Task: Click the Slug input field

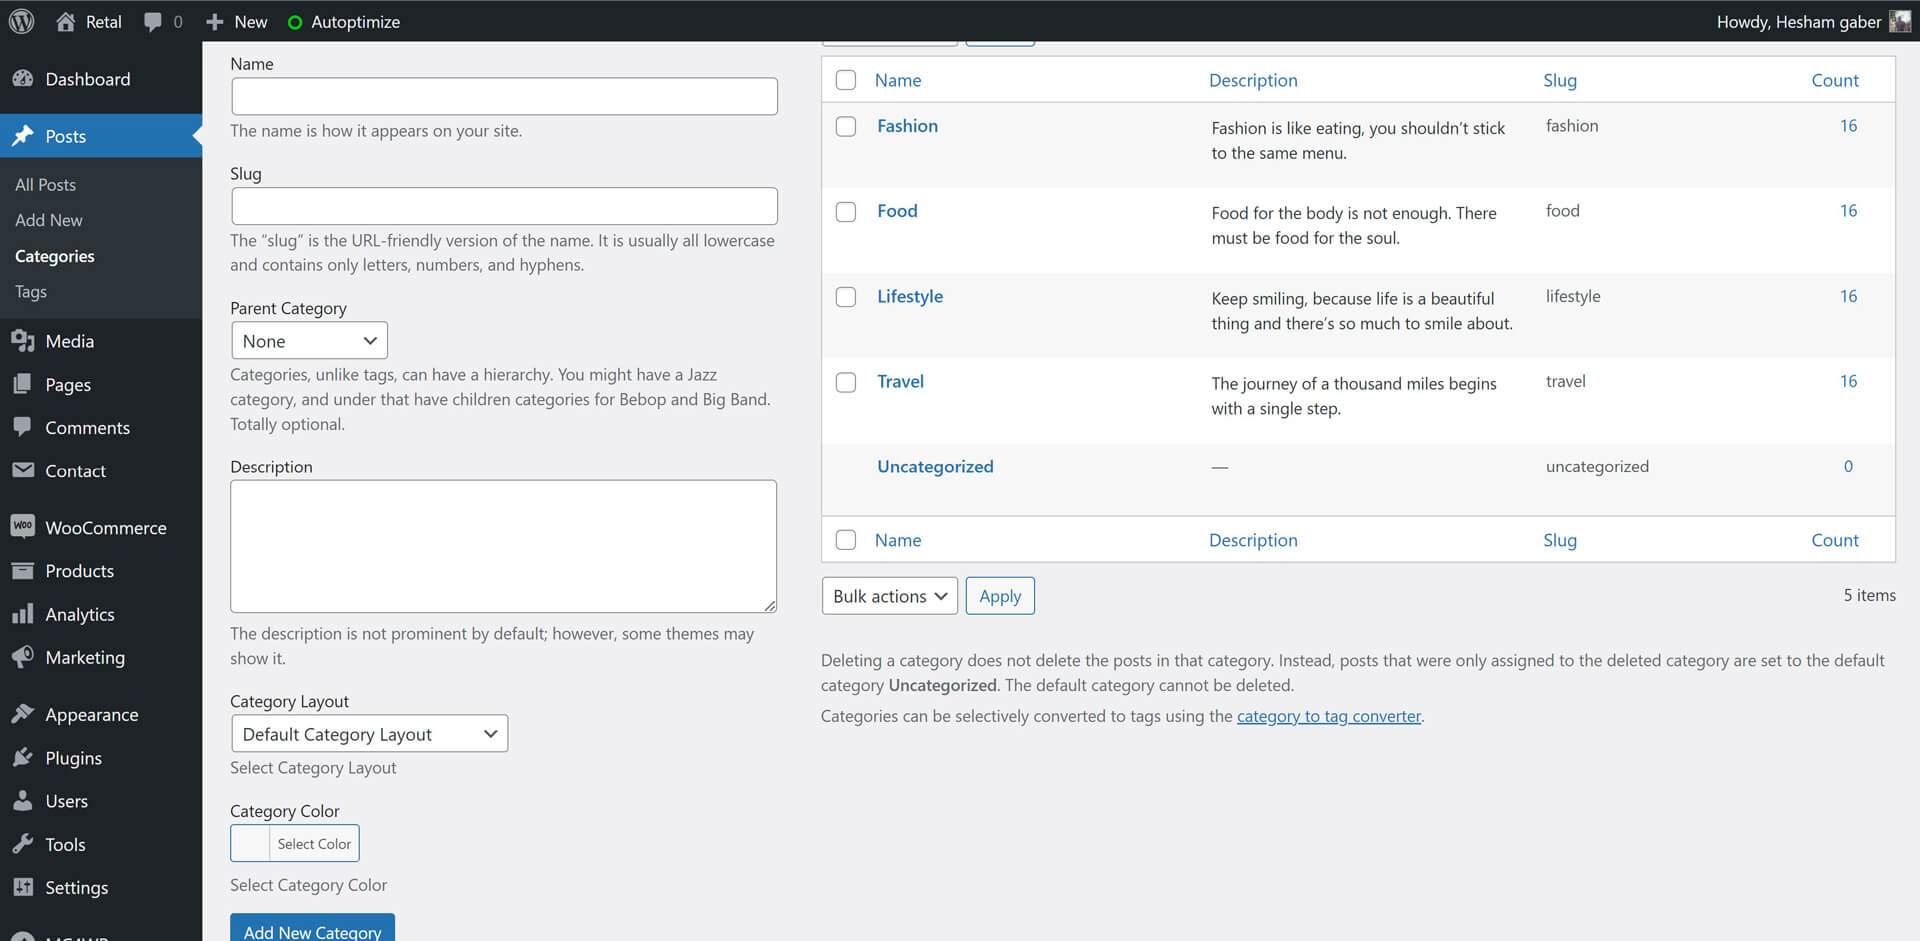Action: 504,206
